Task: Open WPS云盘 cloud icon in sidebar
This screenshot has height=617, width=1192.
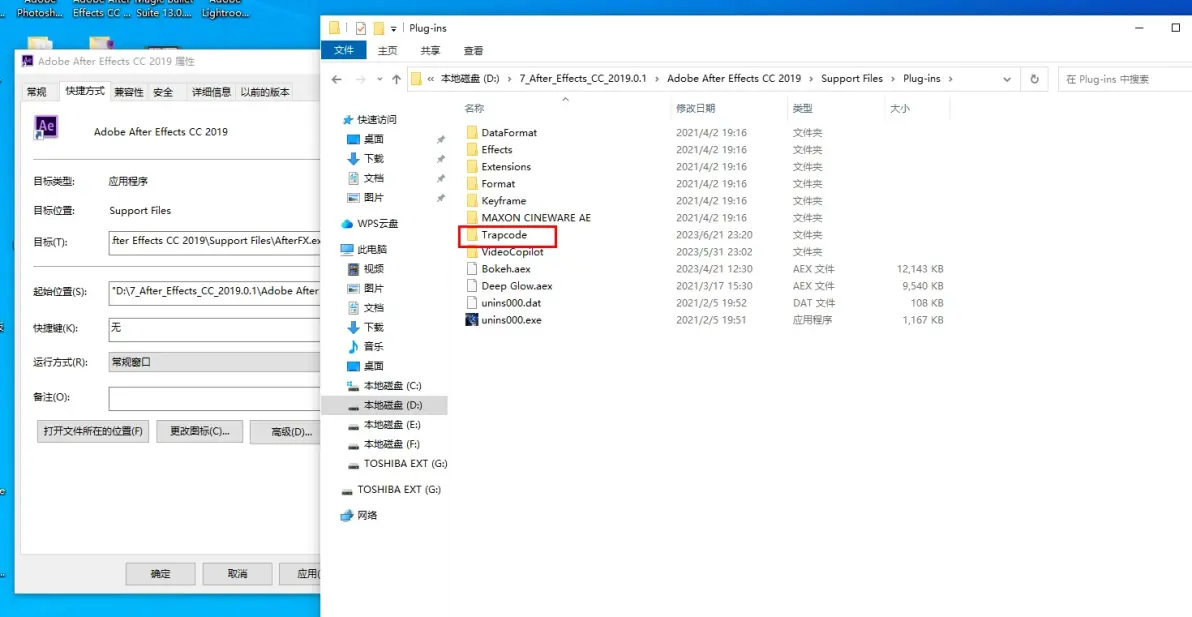Action: point(347,224)
